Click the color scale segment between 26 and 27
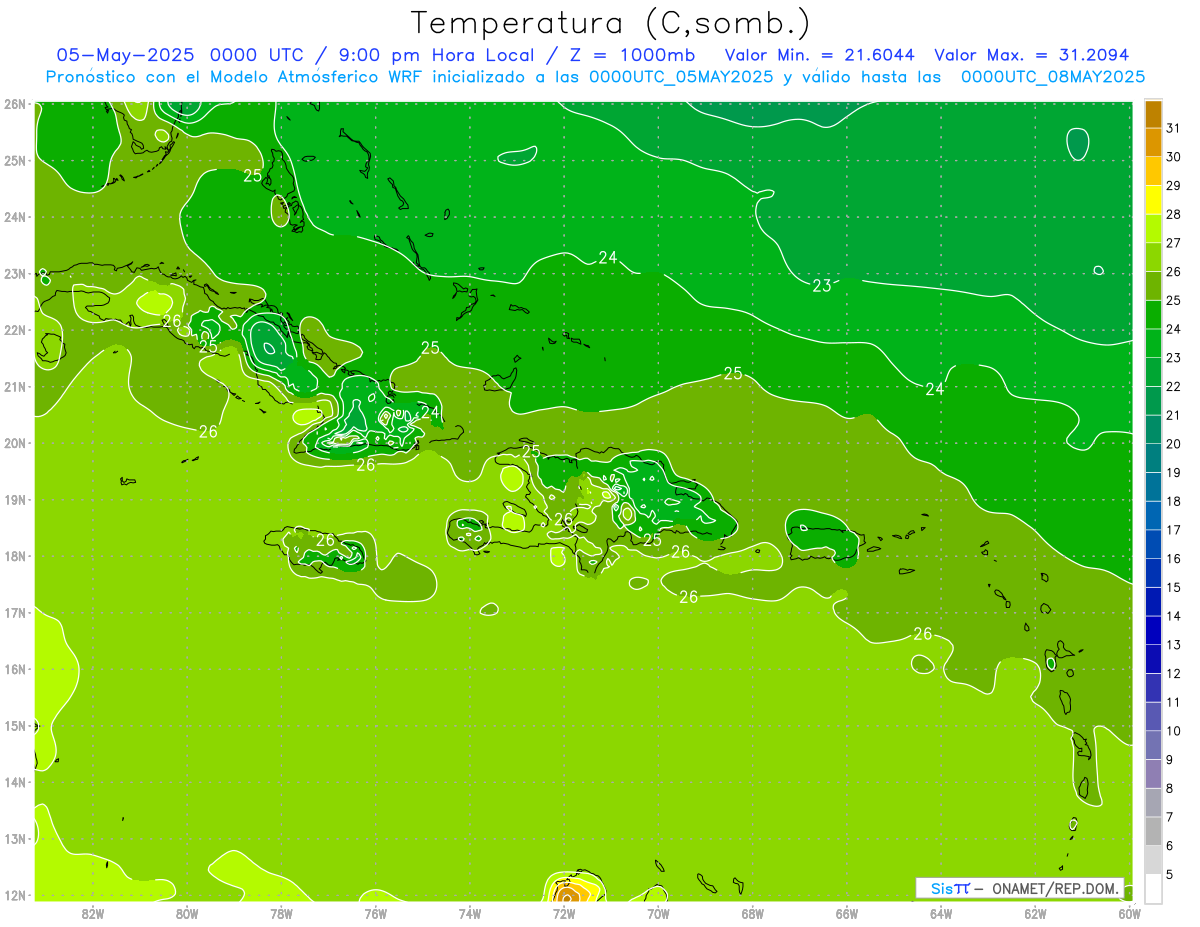This screenshot has width=1200, height=927. point(1153,257)
